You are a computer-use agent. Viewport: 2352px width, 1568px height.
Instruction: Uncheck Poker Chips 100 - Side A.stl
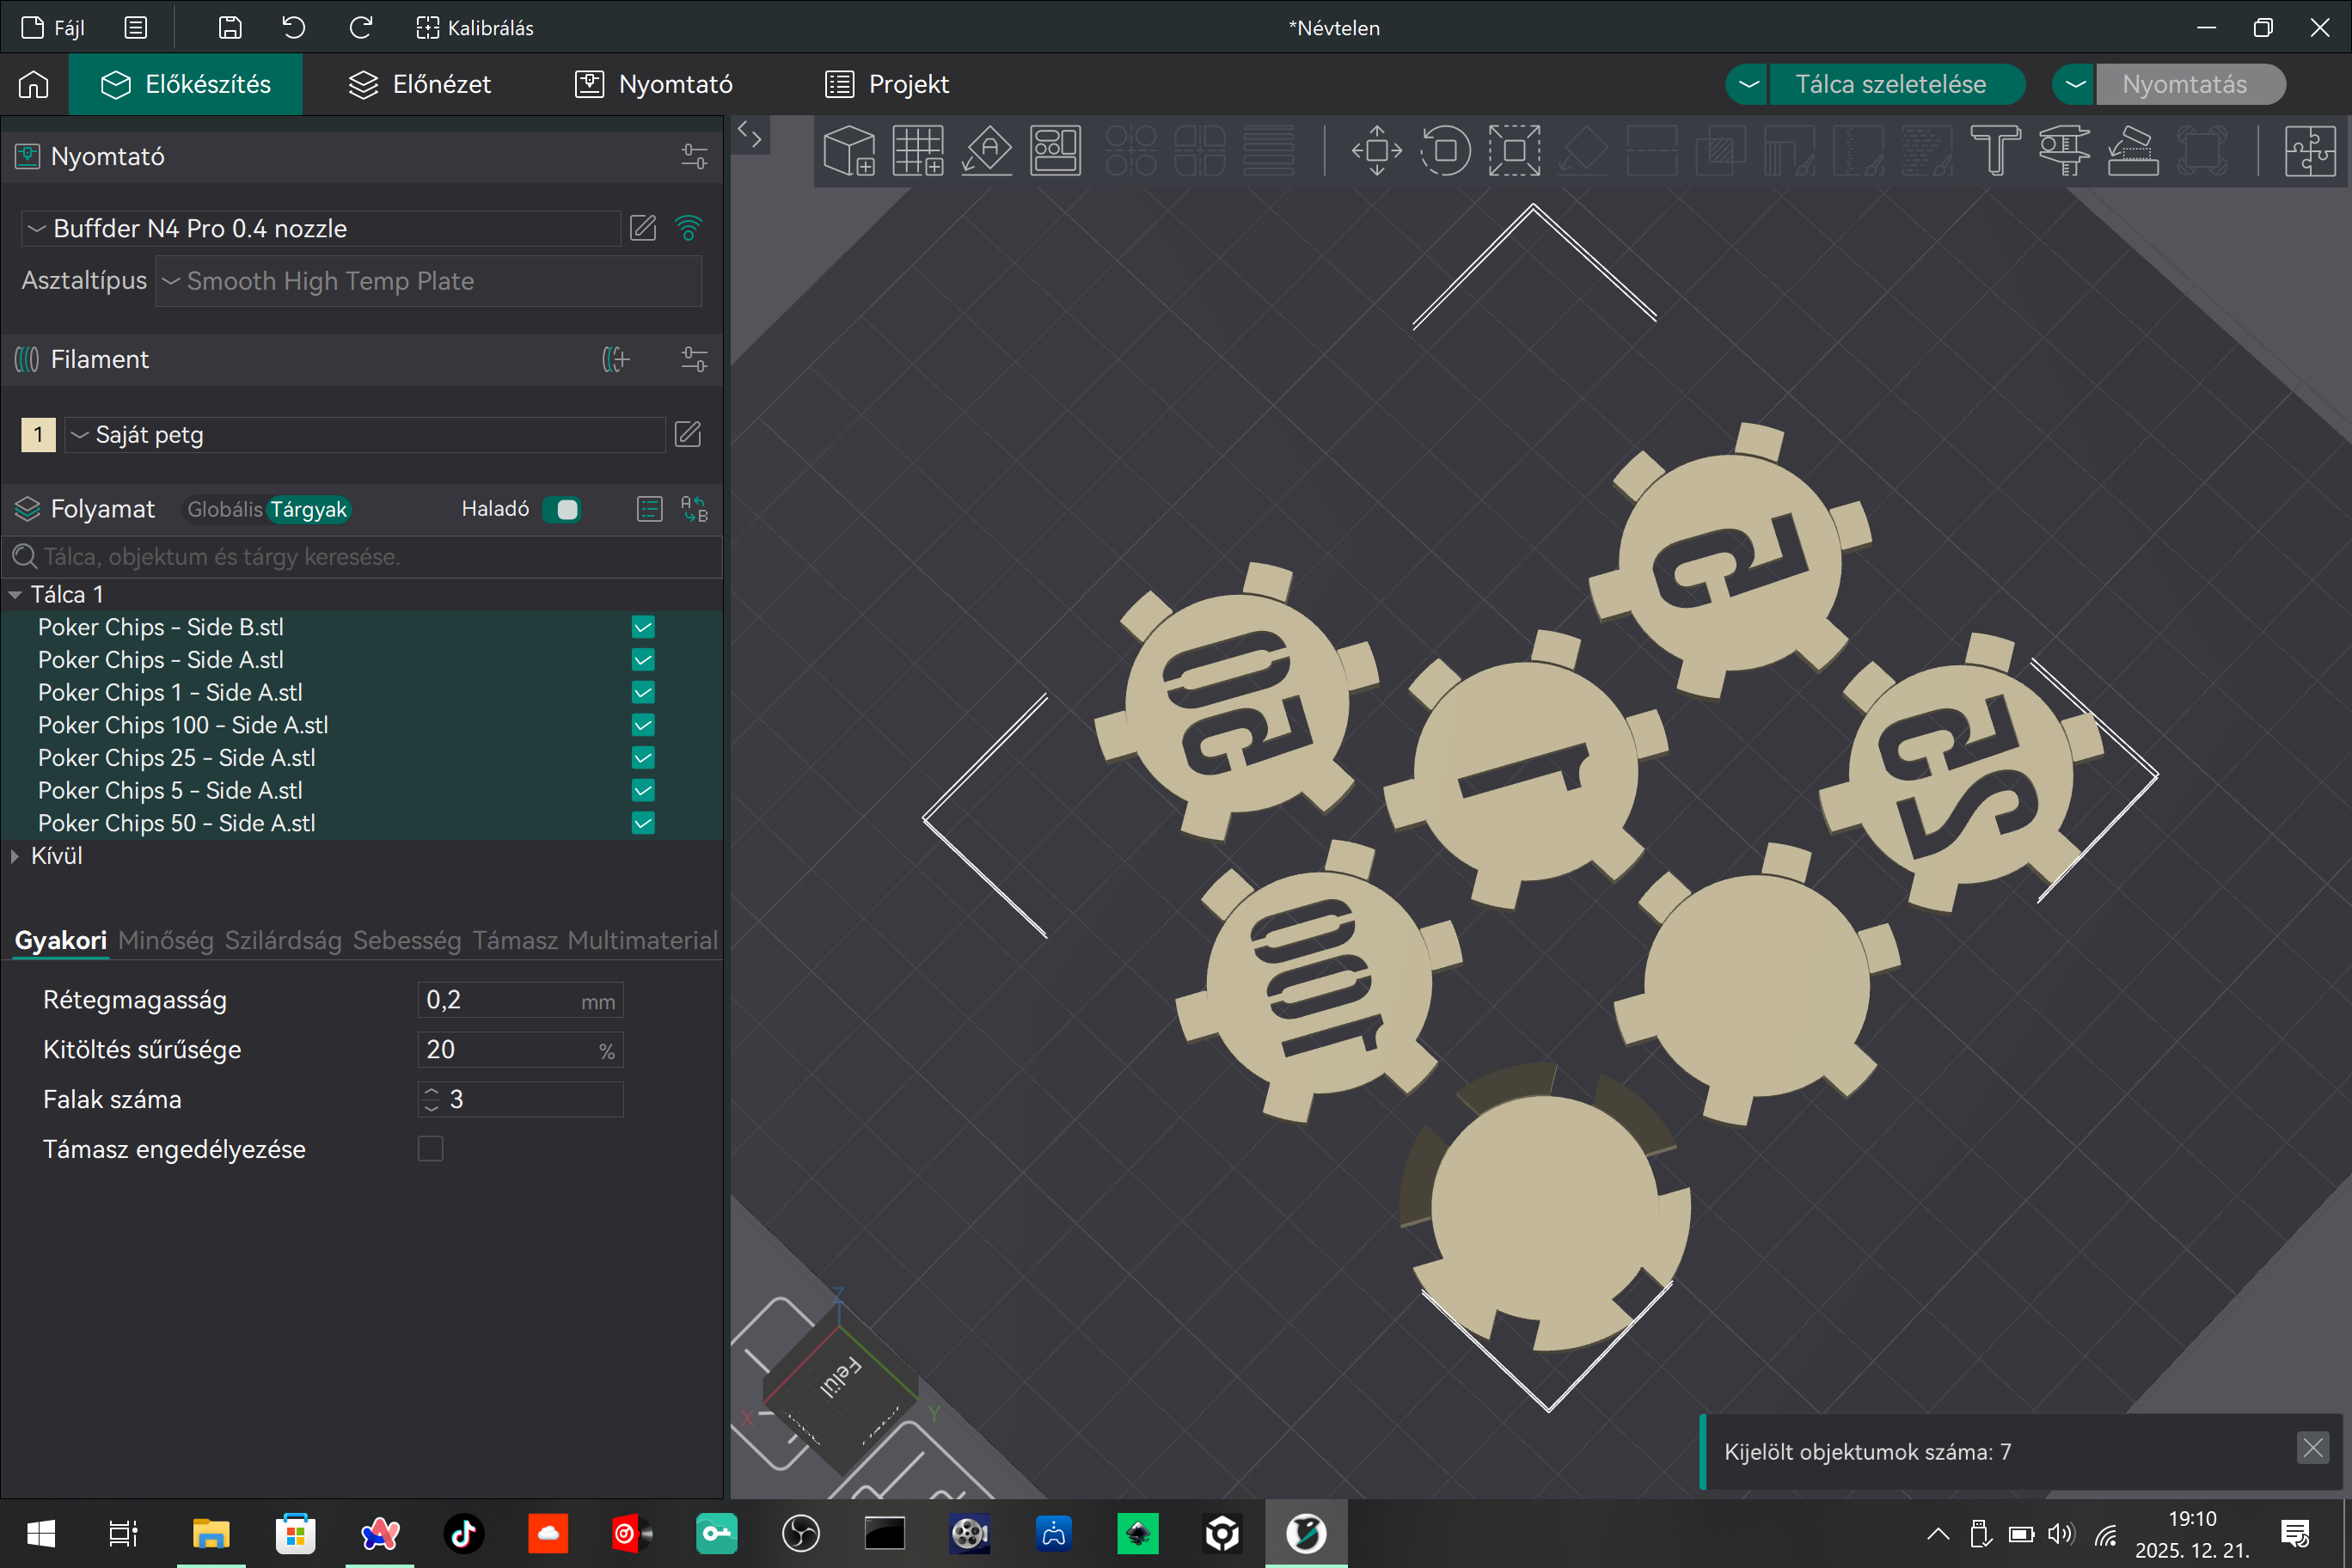pos(643,725)
